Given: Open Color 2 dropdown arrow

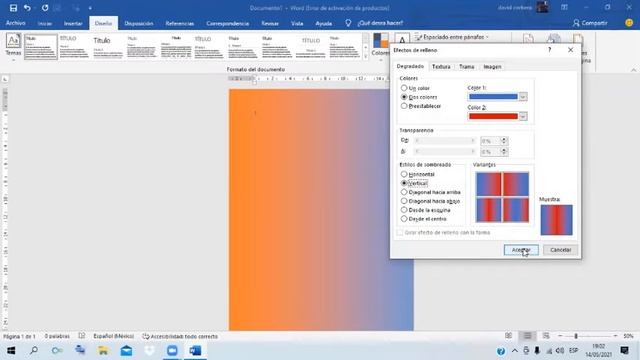Looking at the screenshot, I should click(x=523, y=116).
